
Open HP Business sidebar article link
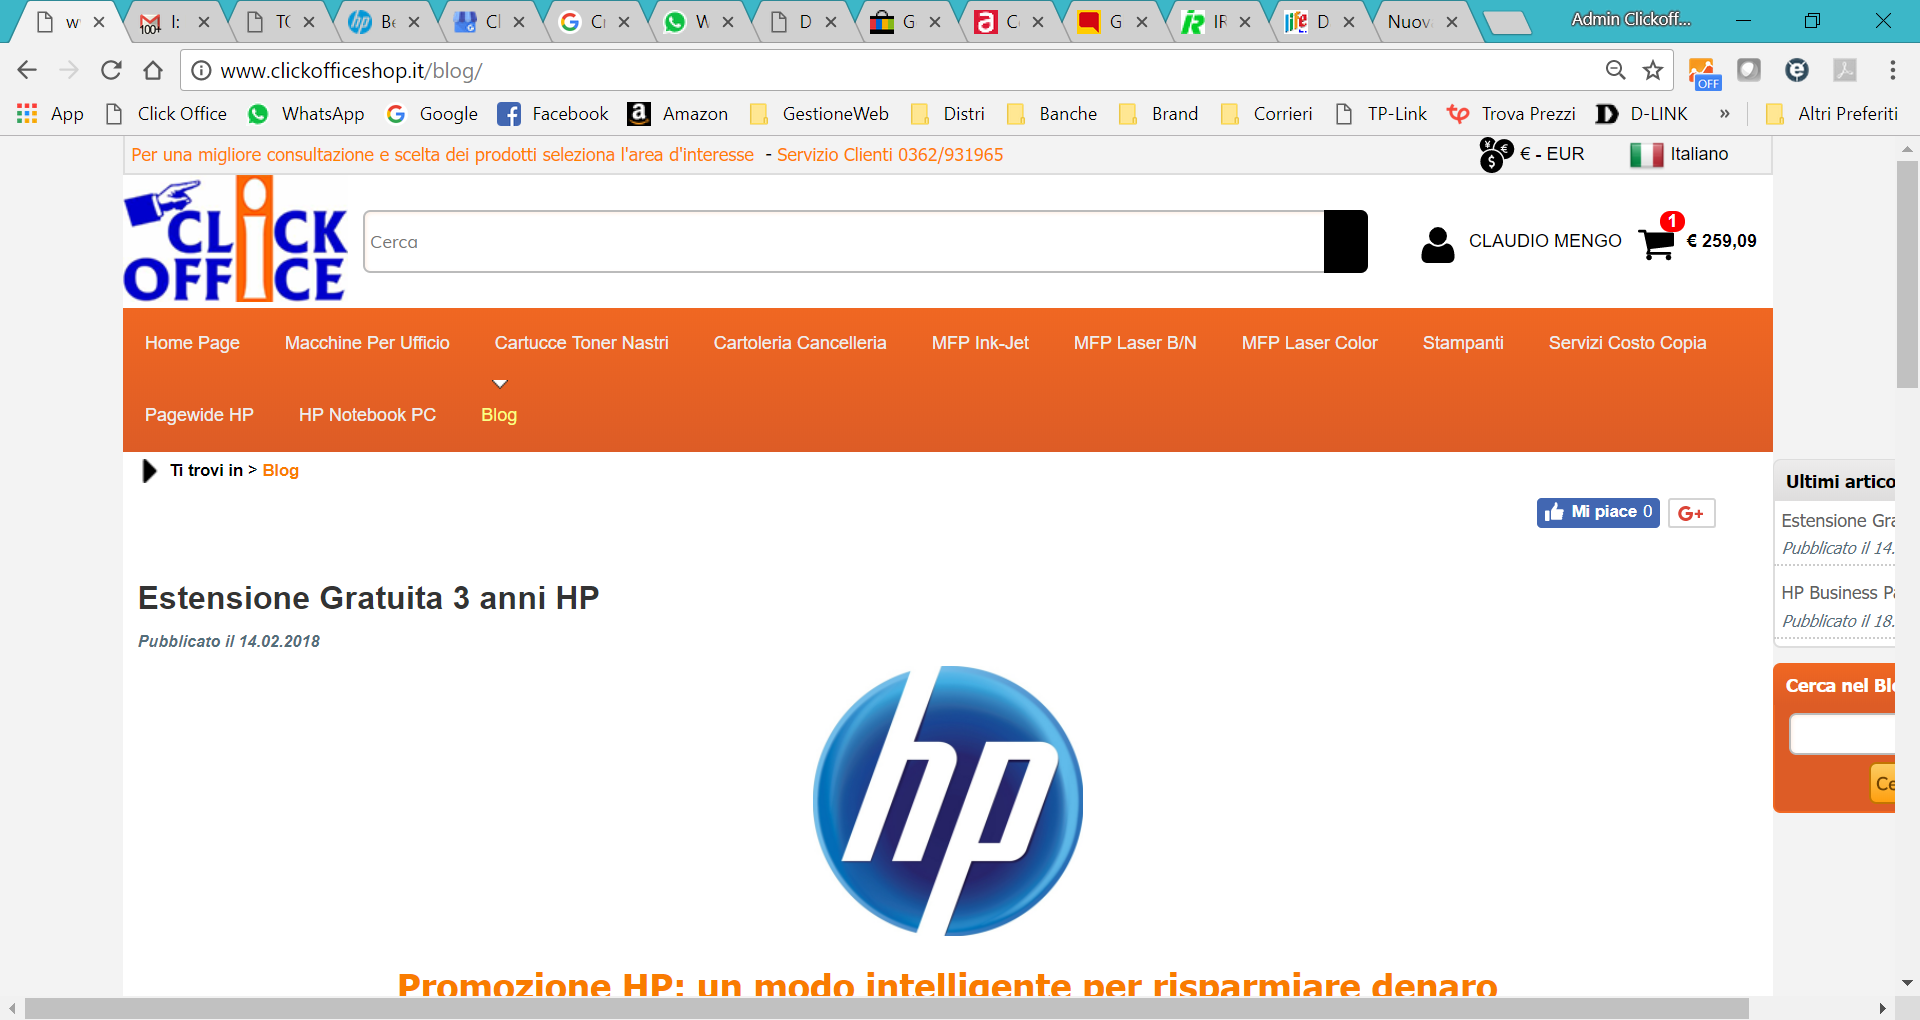(x=1838, y=593)
